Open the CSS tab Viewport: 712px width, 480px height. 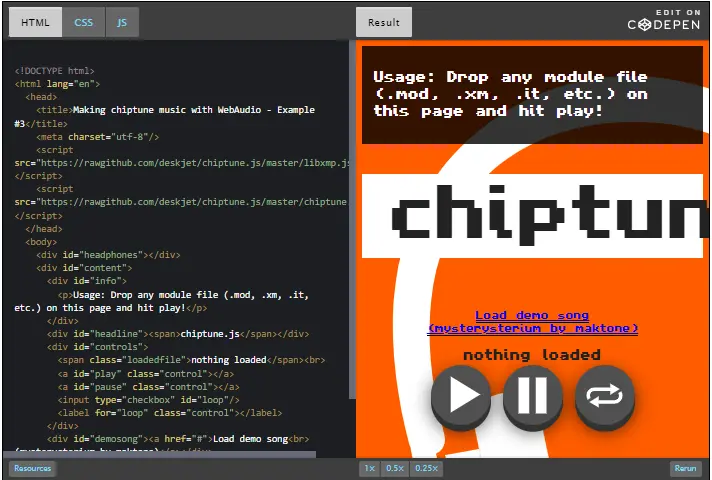pyautogui.click(x=84, y=22)
